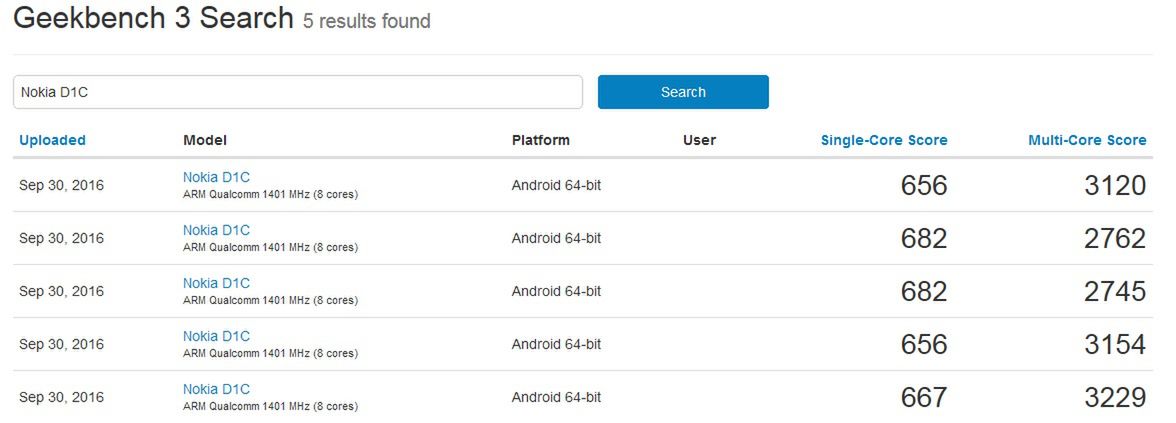Image resolution: width=1176 pixels, height=423 pixels.
Task: Click the Platform column header
Action: 540,140
